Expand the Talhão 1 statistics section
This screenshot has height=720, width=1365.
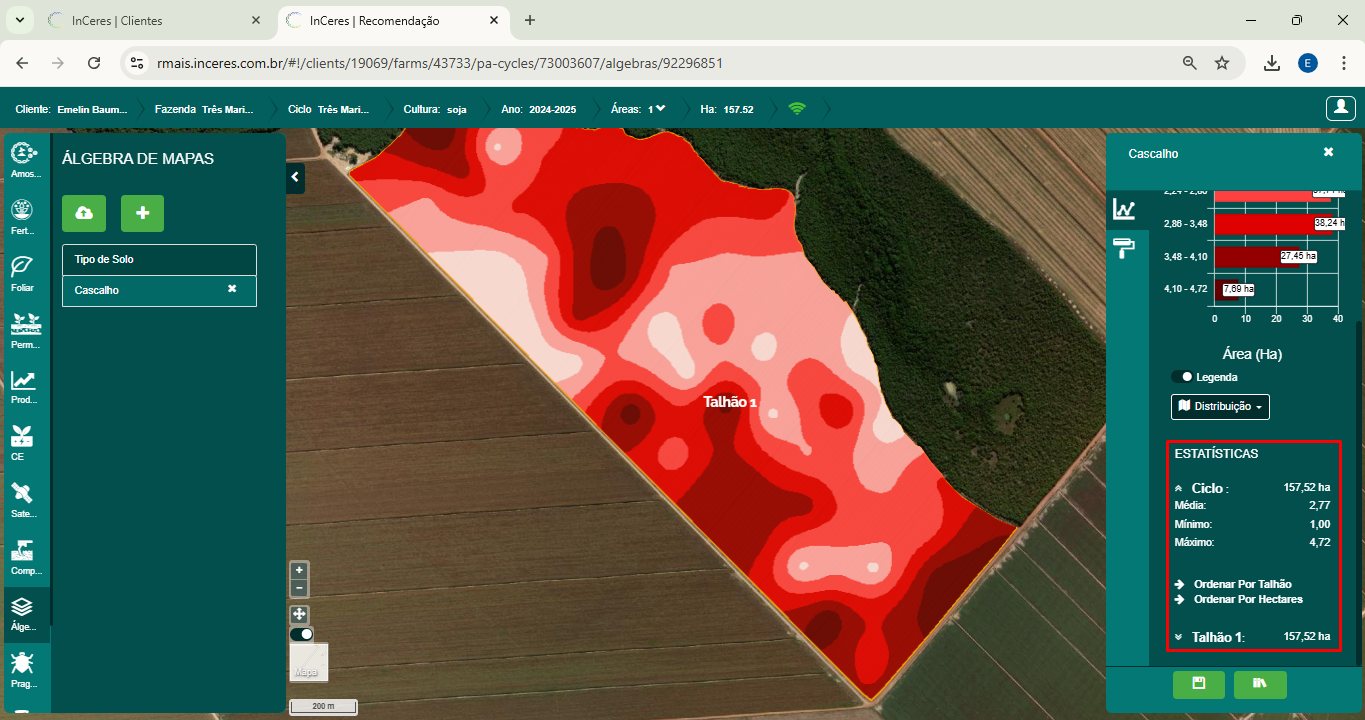pos(1178,637)
